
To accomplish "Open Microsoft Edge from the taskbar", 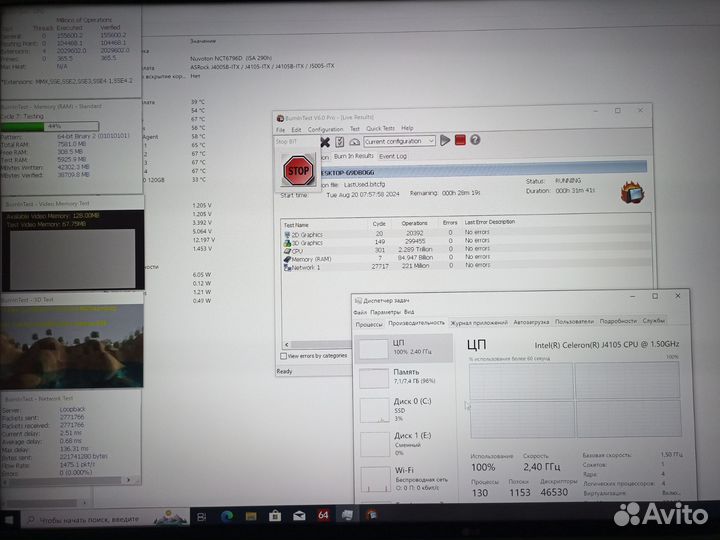I will [x=227, y=516].
